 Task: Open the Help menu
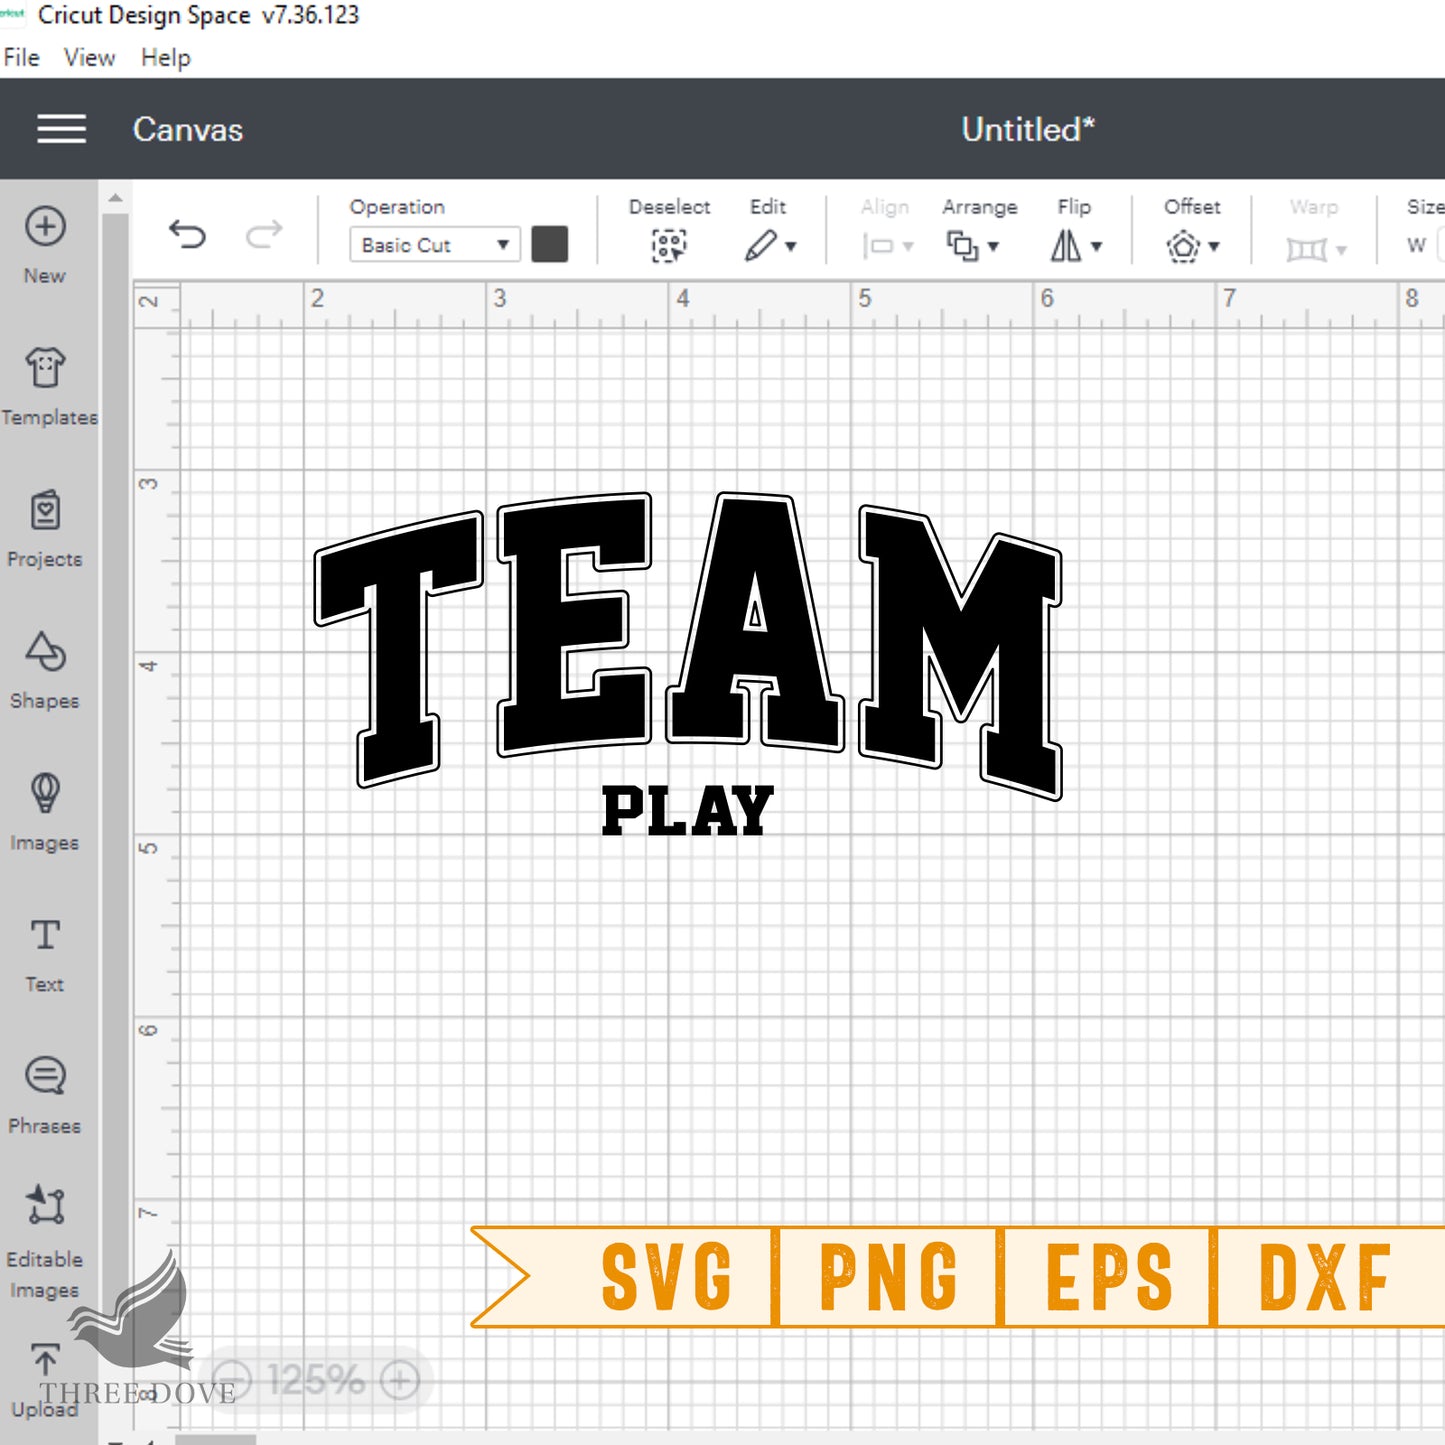165,58
